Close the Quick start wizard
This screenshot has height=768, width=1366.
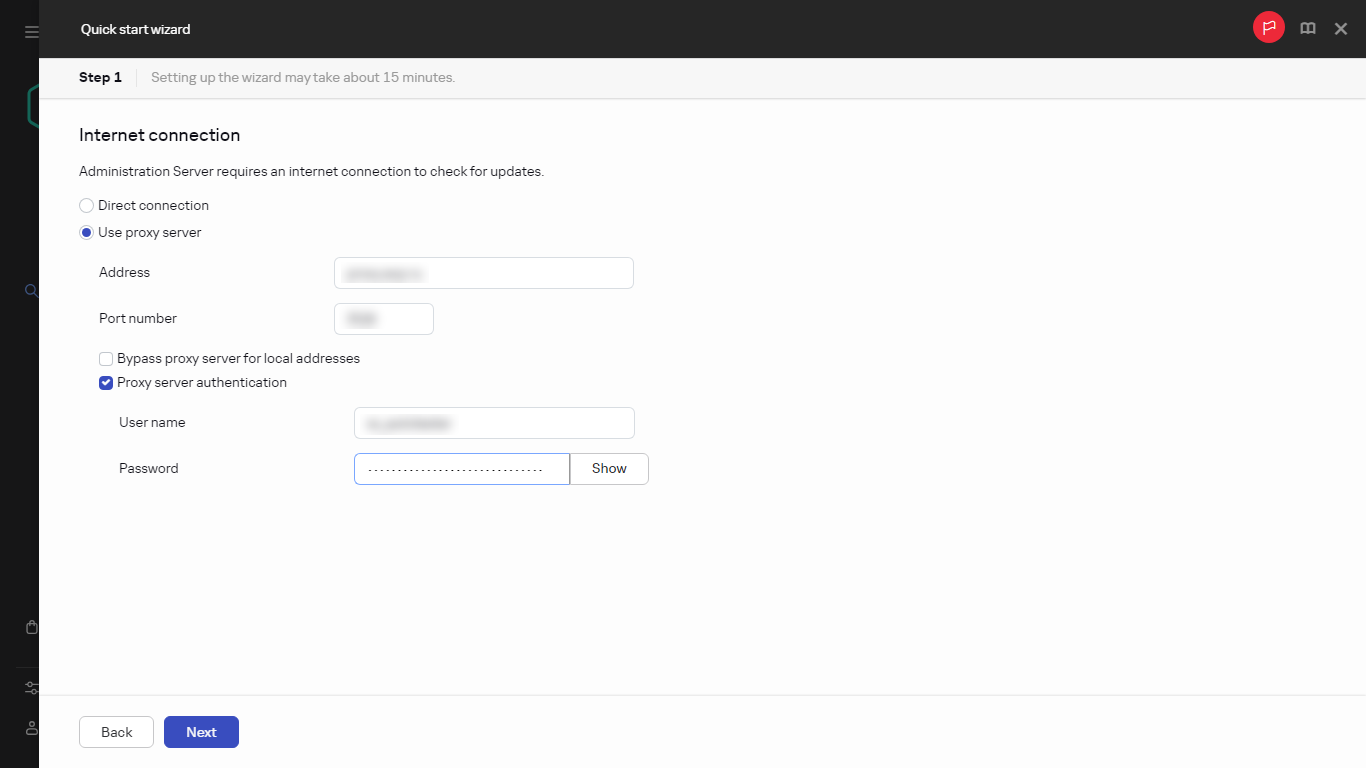coord(1341,28)
